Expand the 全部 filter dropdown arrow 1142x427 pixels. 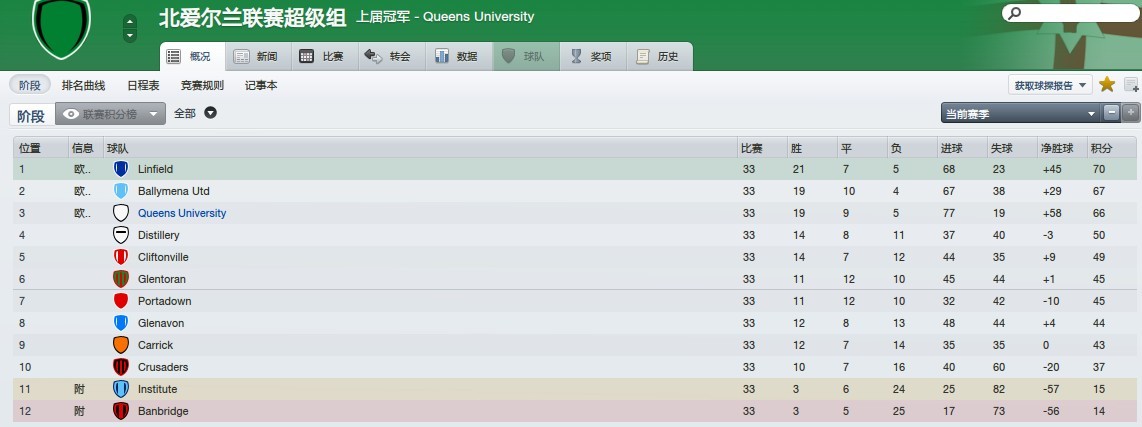coord(210,113)
